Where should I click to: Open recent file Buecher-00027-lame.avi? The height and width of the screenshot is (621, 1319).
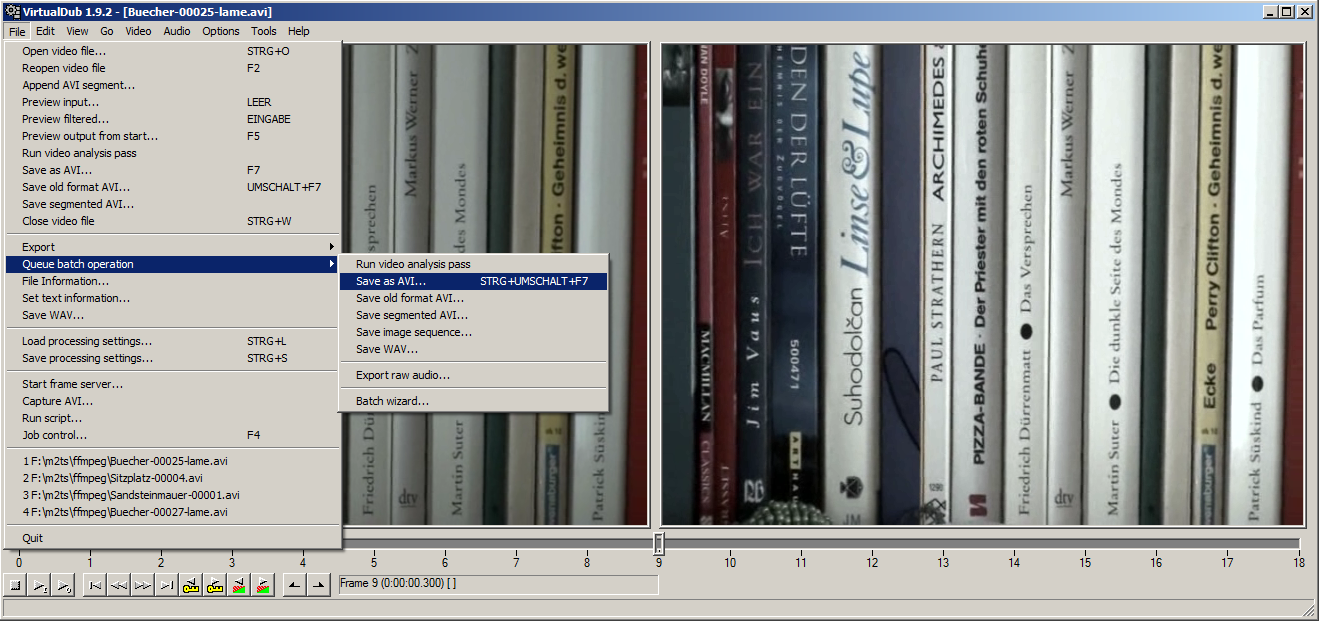coord(173,512)
